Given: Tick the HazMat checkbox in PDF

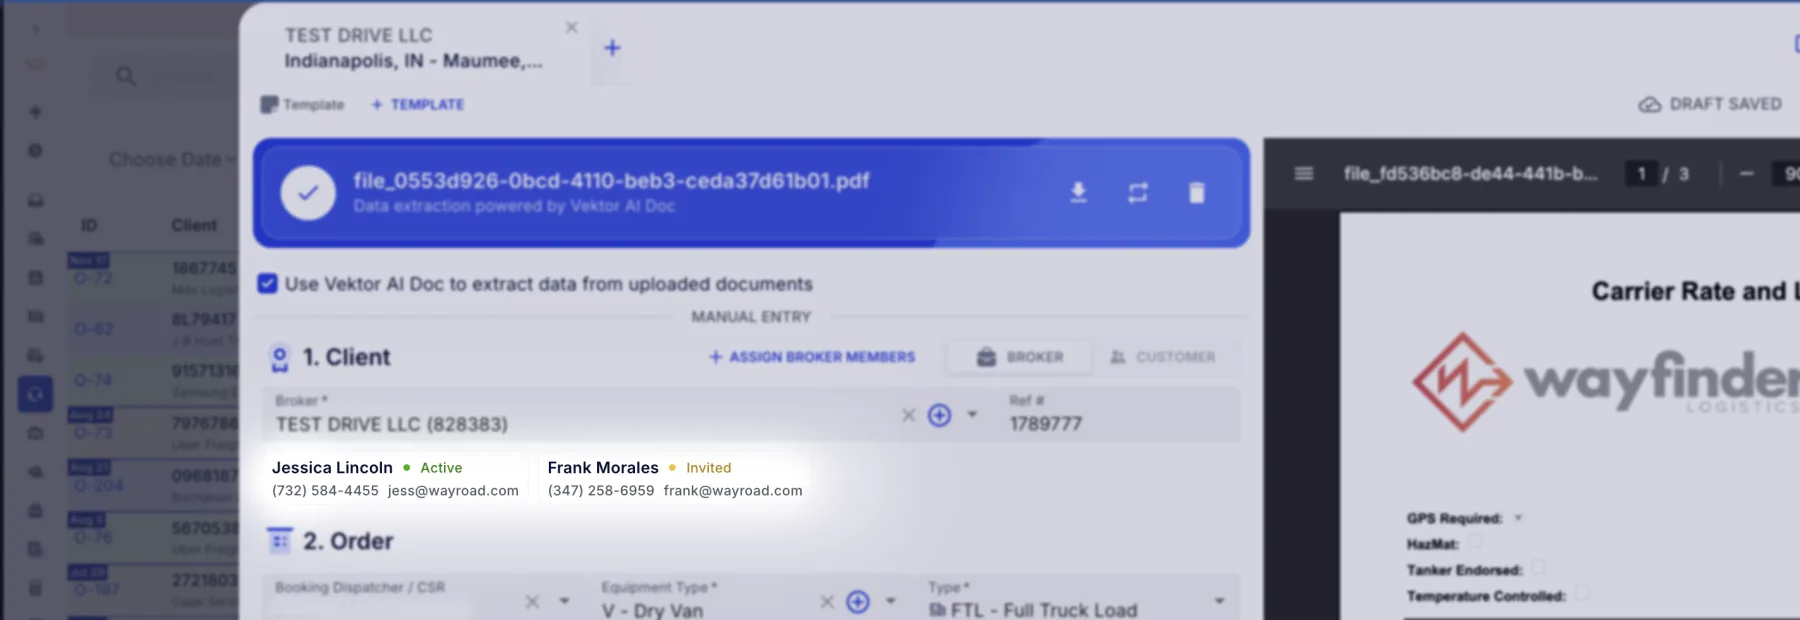Looking at the screenshot, I should 1474,542.
